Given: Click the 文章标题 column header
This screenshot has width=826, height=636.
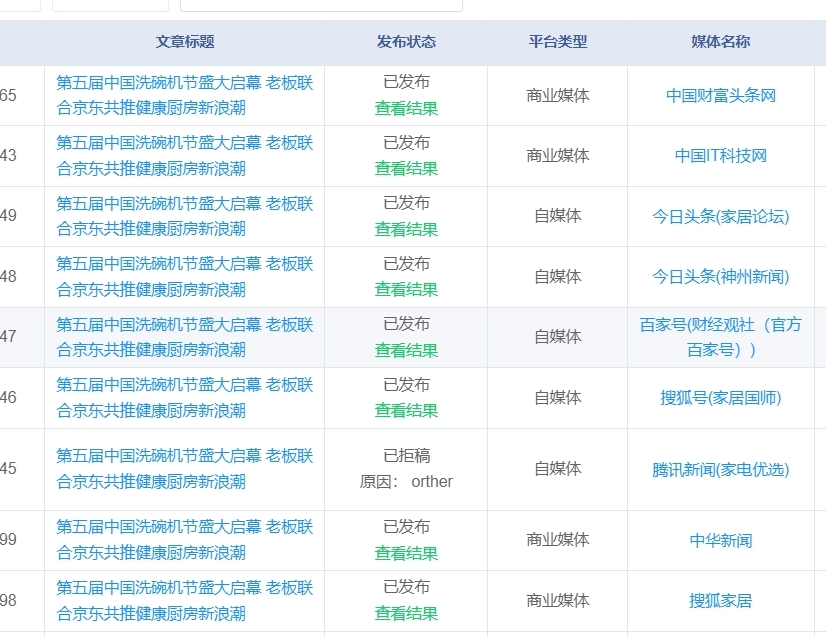Looking at the screenshot, I should 185,42.
